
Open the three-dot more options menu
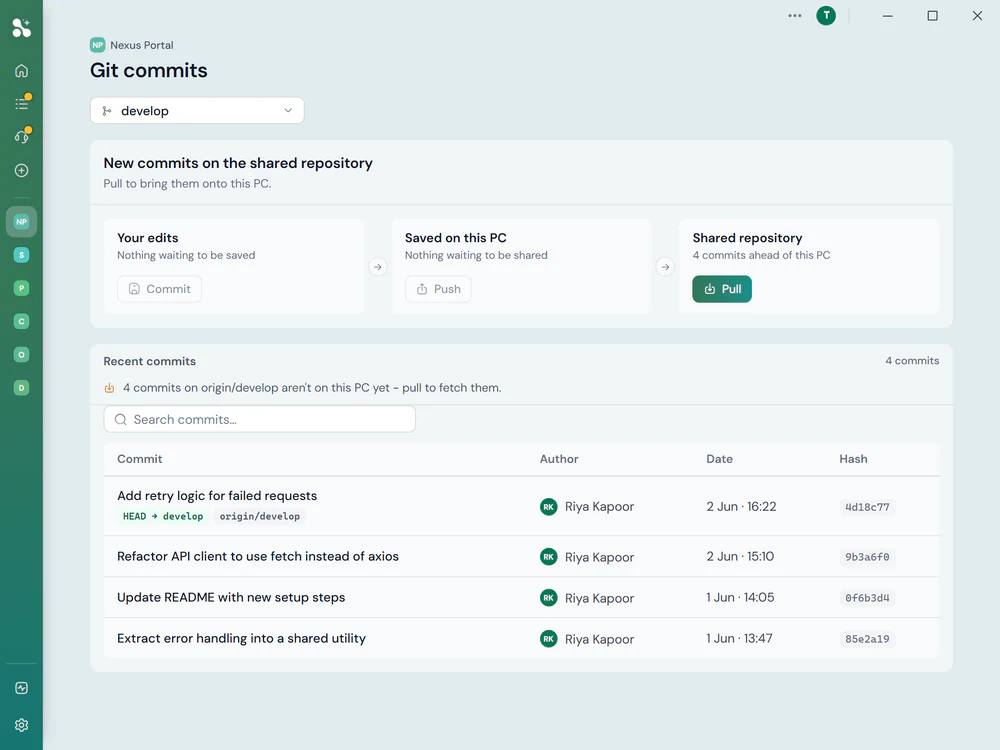pos(795,16)
